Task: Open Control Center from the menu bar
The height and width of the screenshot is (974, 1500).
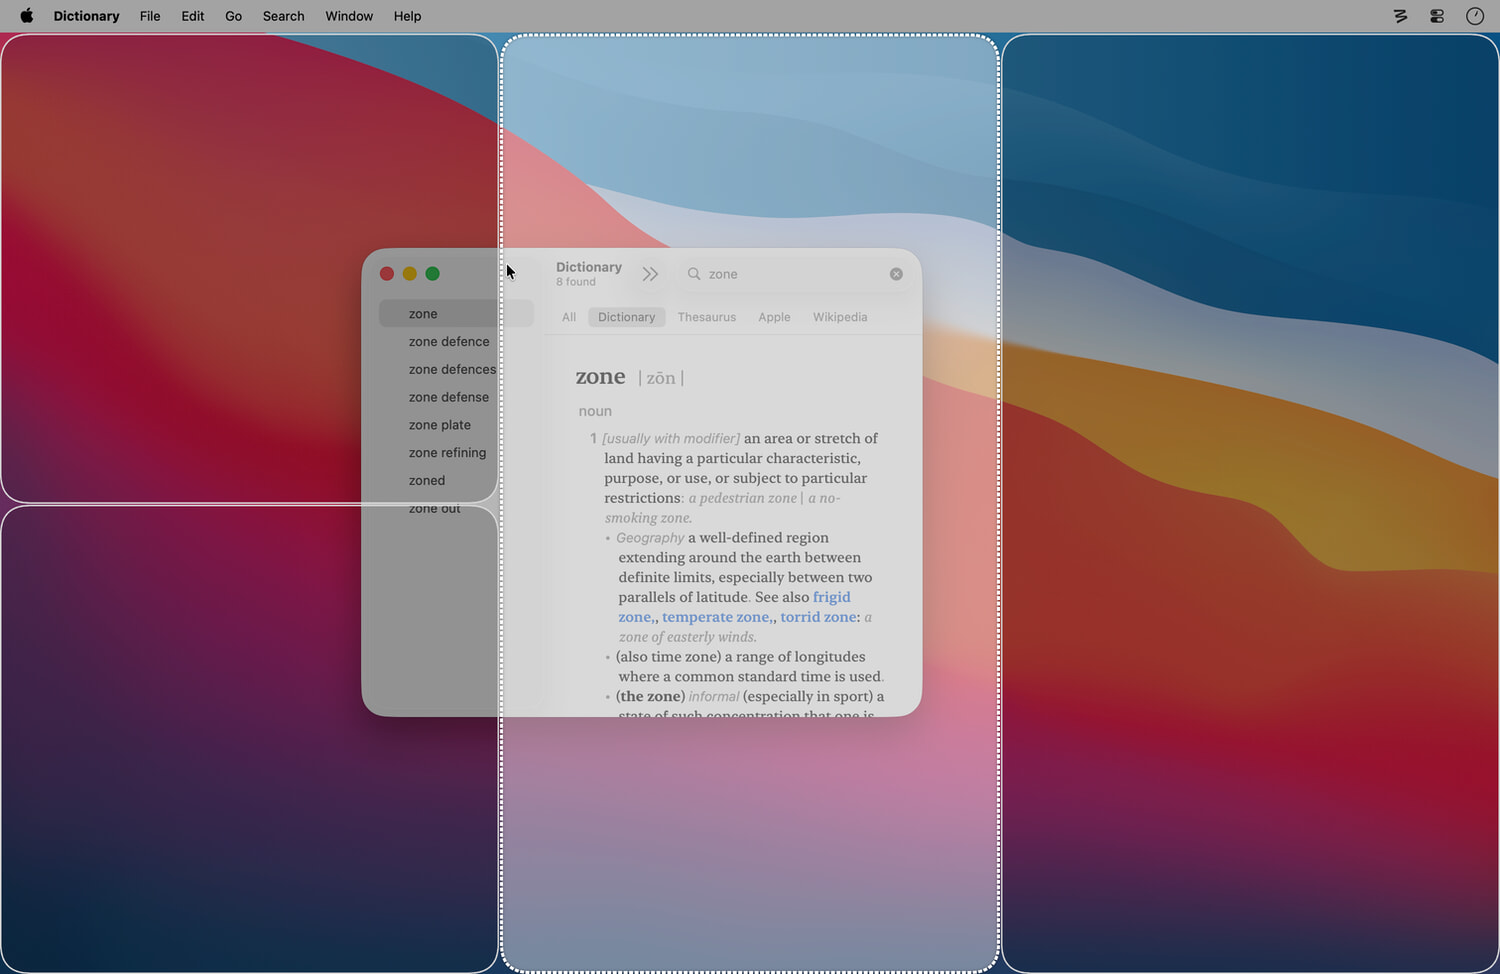Action: [1437, 16]
